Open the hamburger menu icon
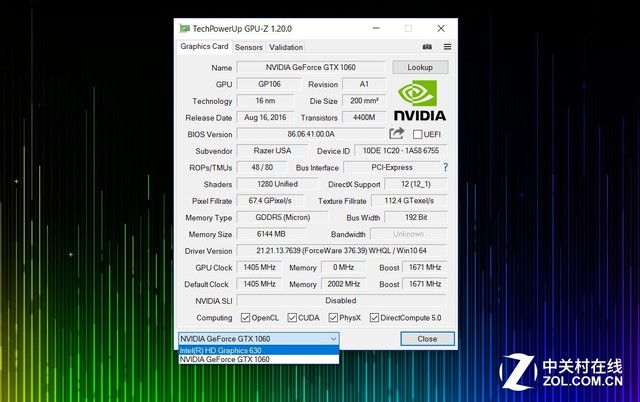640x402 pixels. tap(447, 47)
